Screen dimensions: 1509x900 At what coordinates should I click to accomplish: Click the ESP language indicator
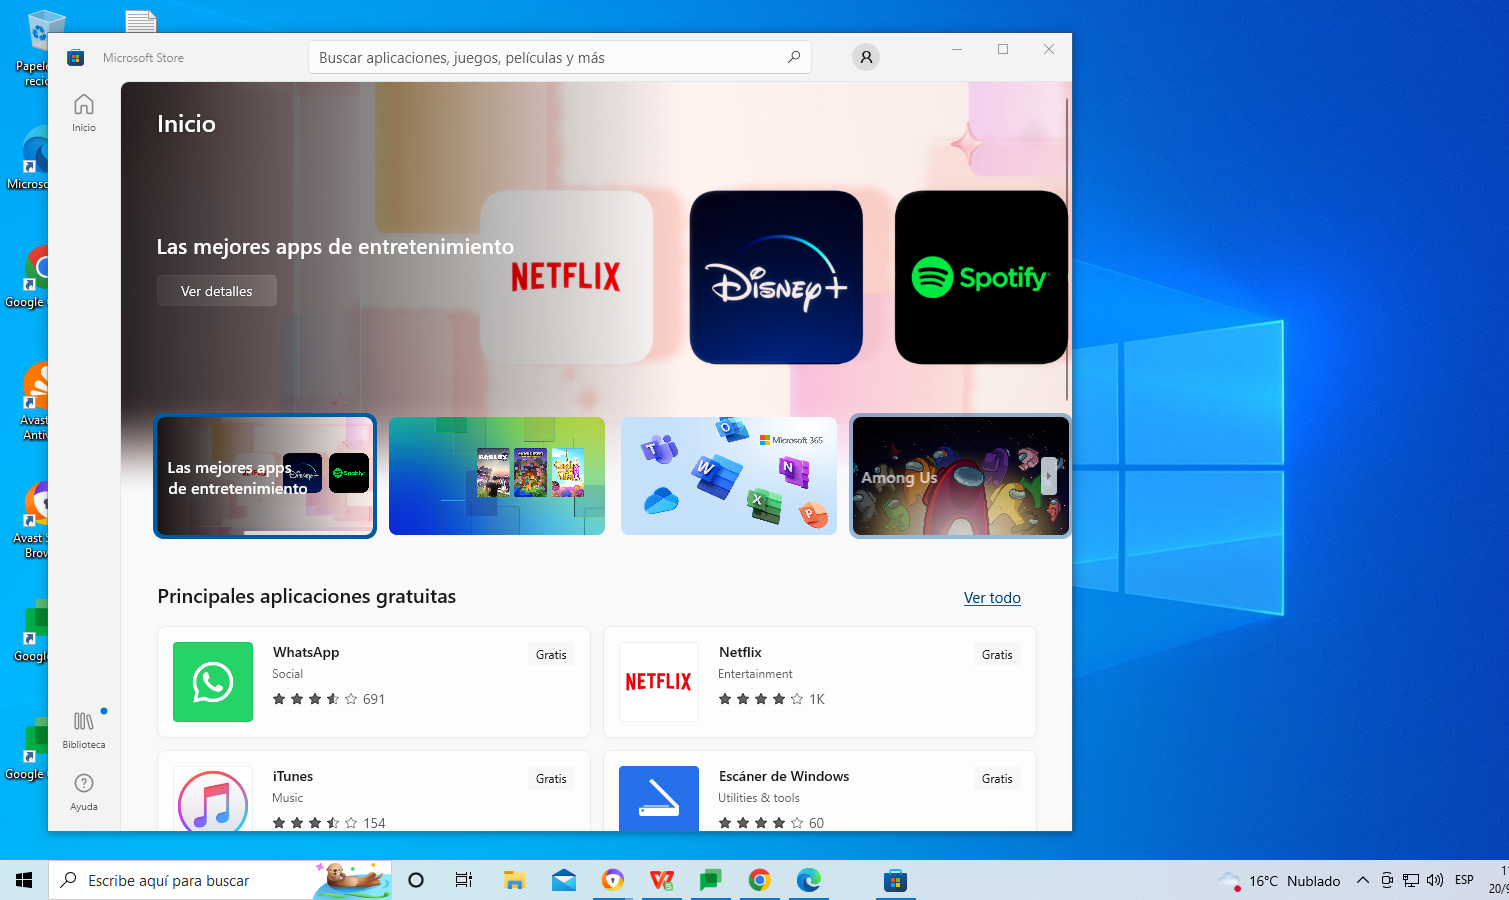pos(1464,880)
